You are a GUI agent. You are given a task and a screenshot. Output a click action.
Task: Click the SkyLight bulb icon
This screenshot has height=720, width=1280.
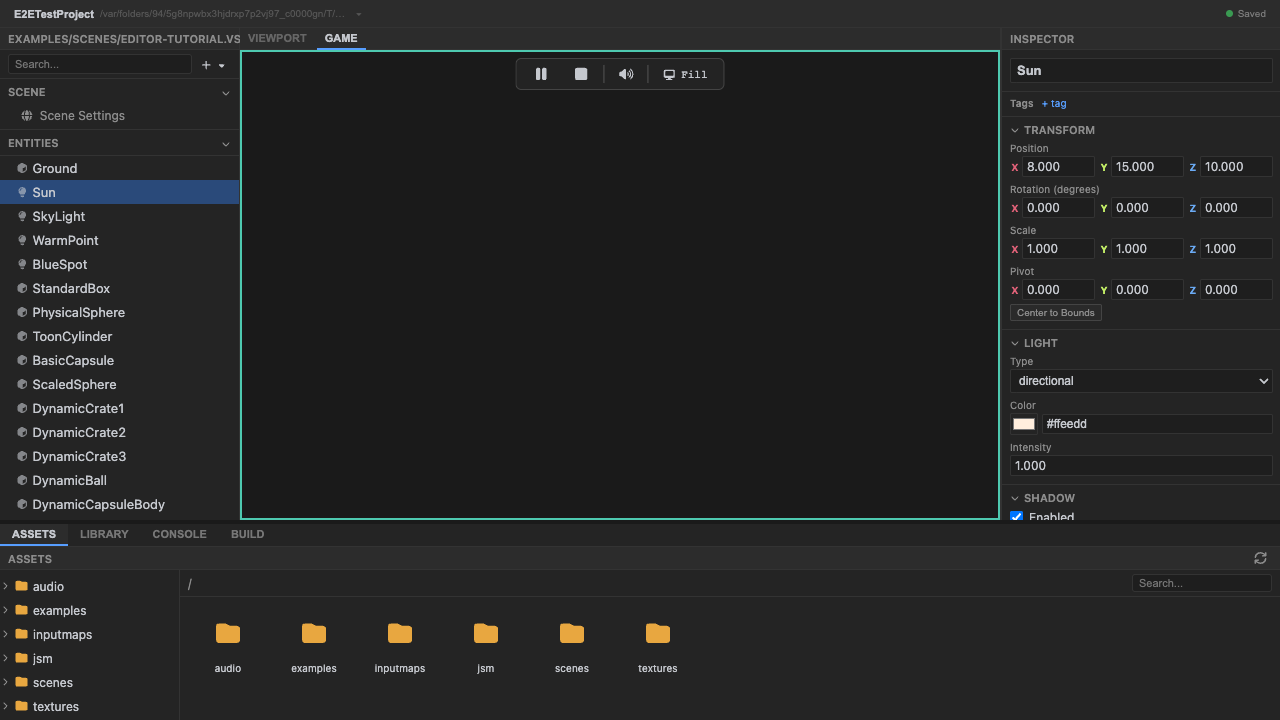23,216
